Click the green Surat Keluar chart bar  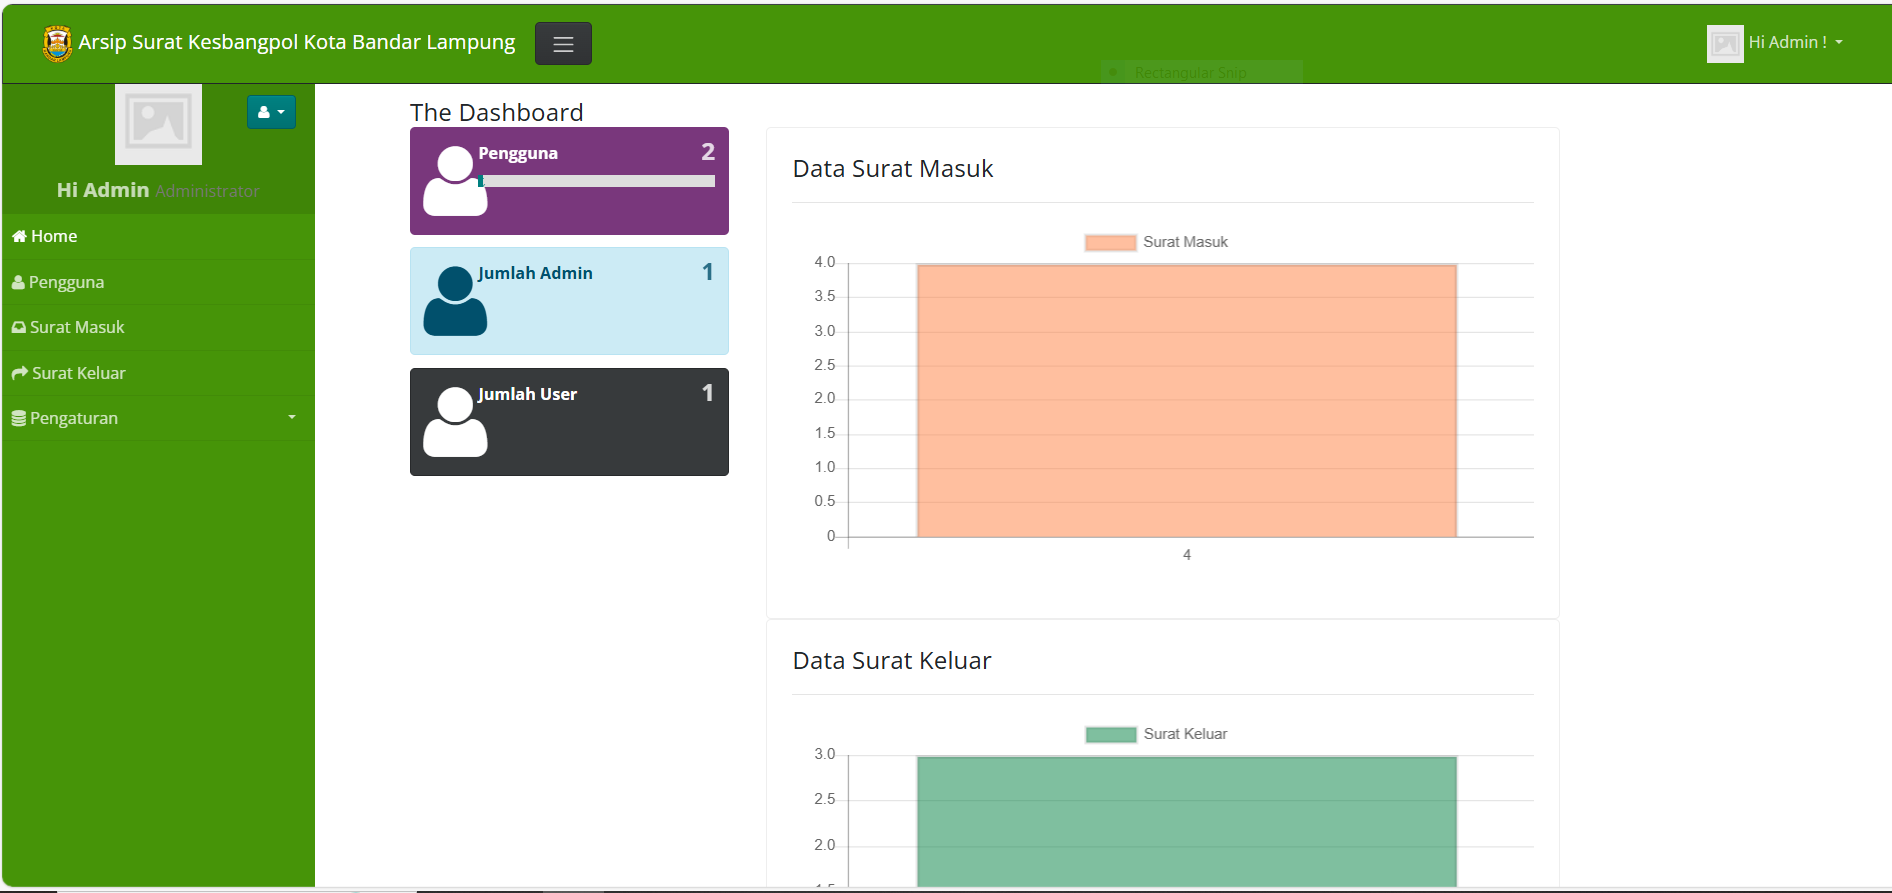[x=1187, y=821]
